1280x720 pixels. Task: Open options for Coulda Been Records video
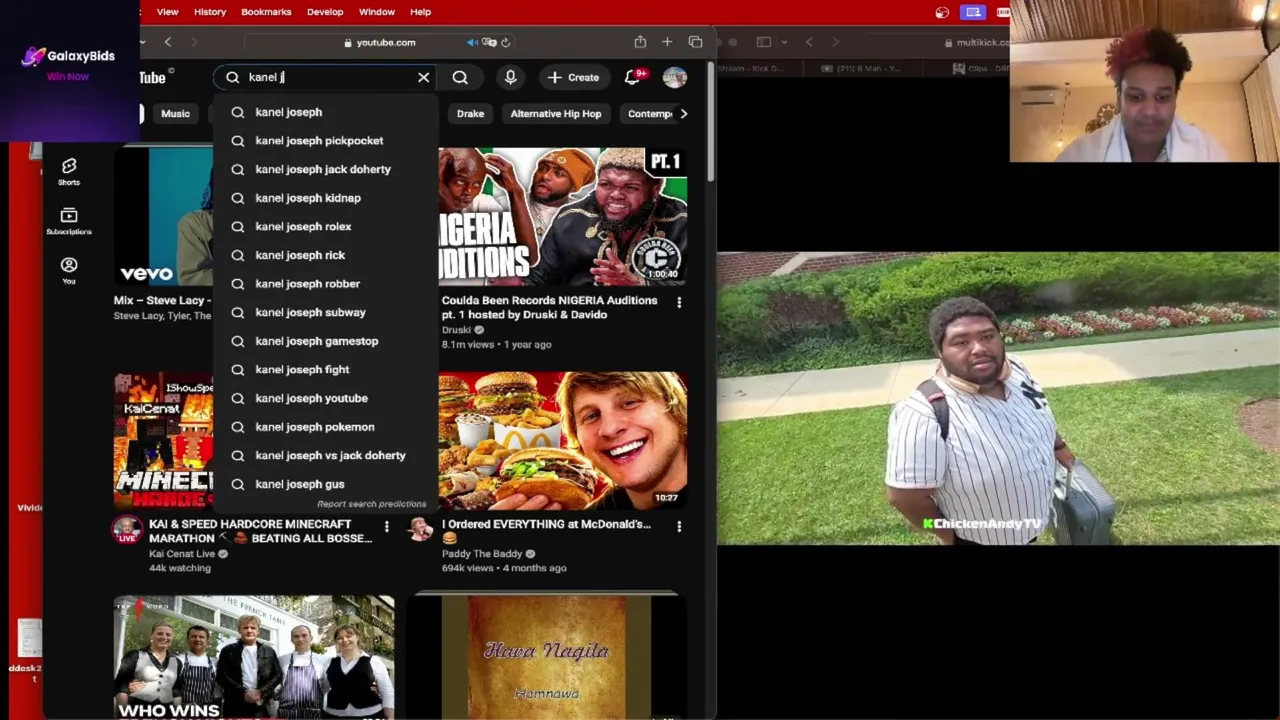point(679,302)
